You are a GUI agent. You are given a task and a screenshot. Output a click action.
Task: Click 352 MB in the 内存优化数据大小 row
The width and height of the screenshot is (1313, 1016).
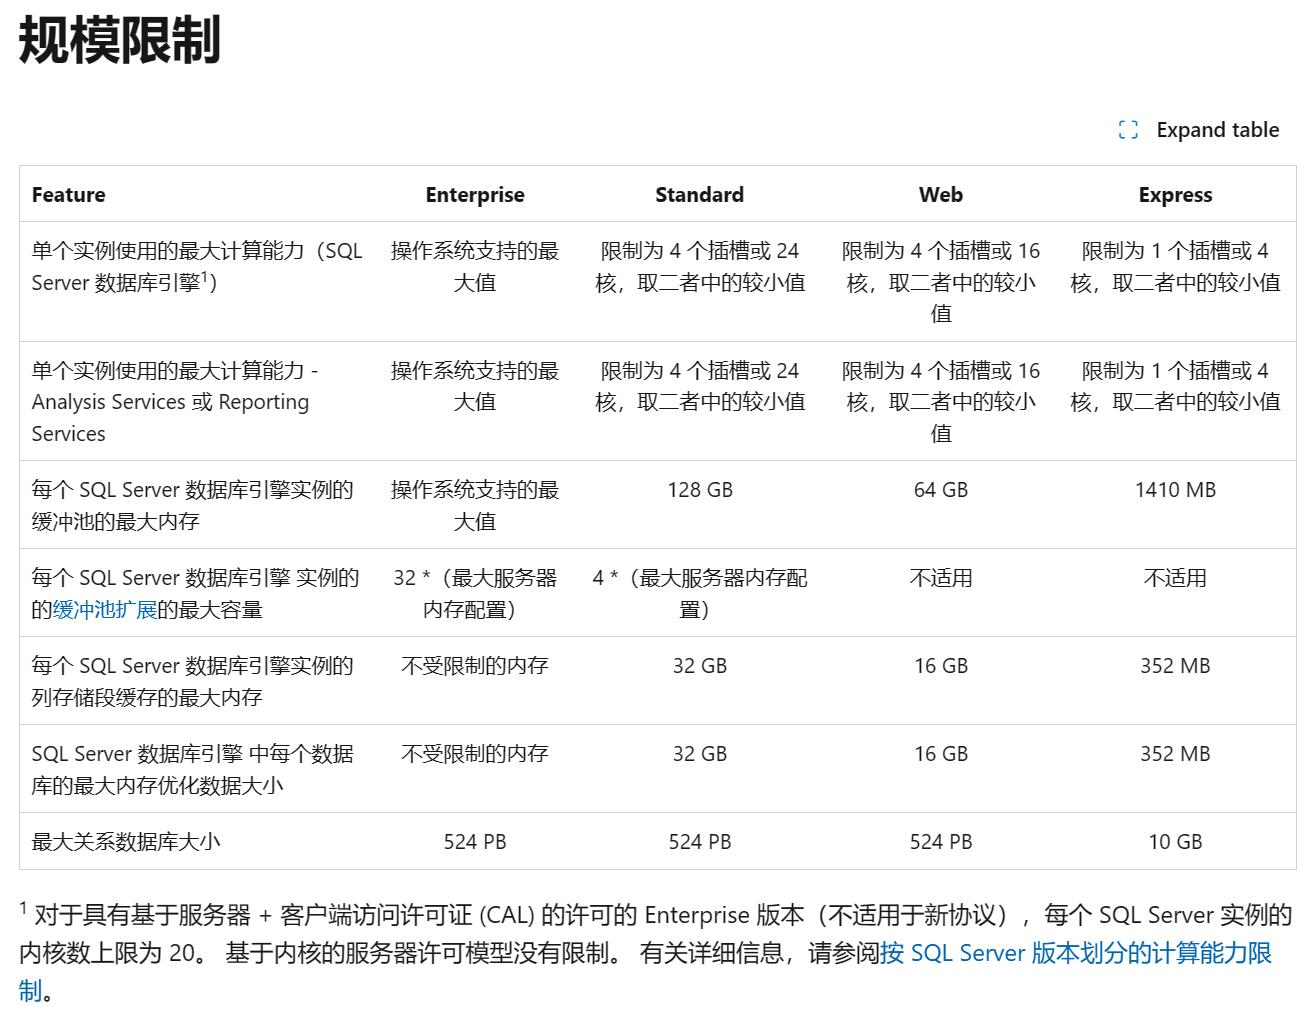pyautogui.click(x=1175, y=754)
